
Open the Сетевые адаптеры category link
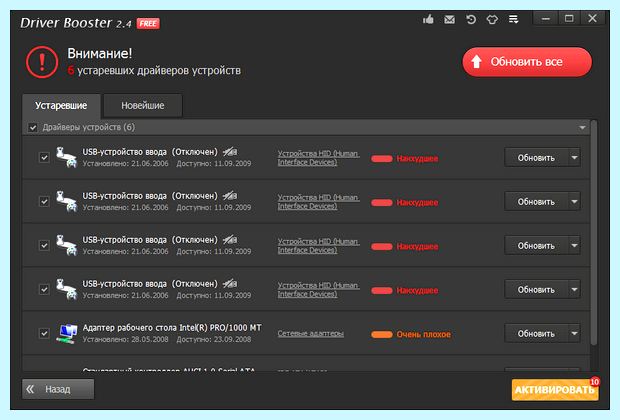pos(311,333)
